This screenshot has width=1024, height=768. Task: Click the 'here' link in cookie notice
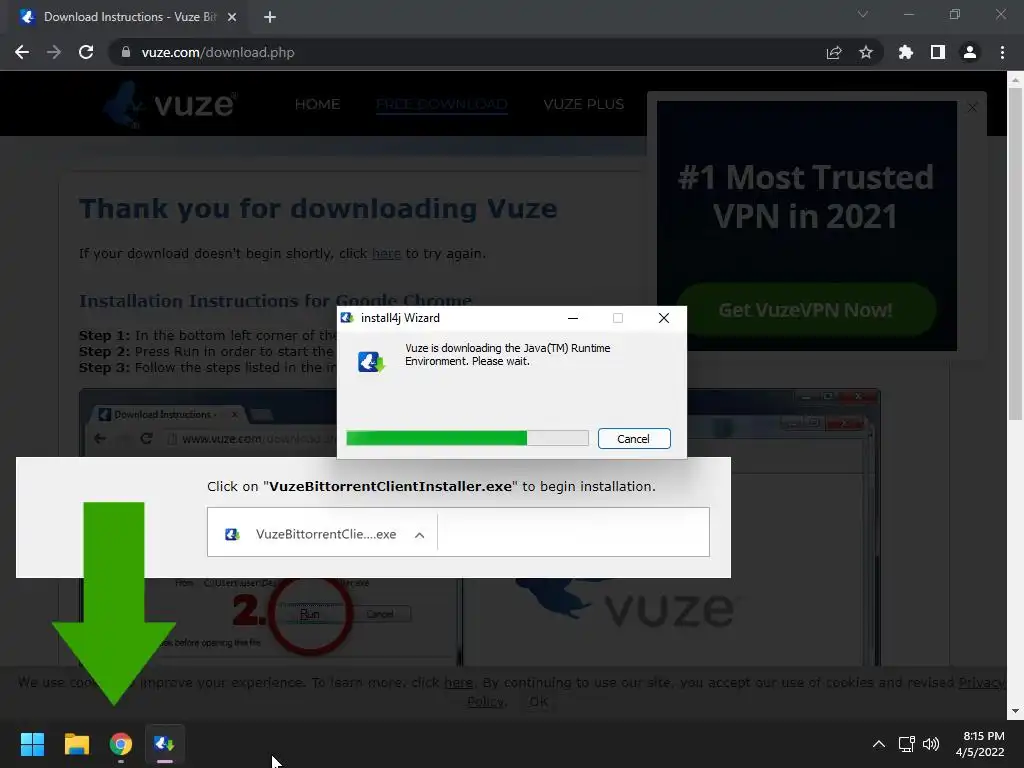[x=458, y=682]
